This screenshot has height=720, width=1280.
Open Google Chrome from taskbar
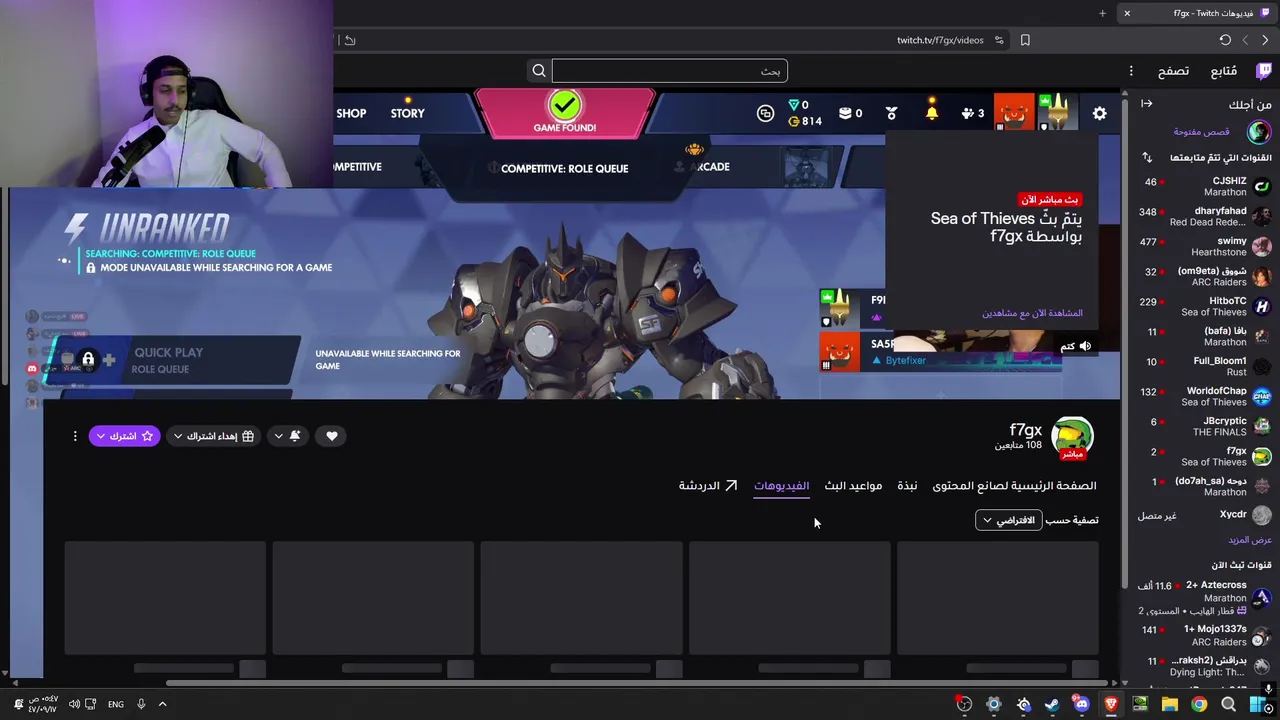tap(1199, 704)
